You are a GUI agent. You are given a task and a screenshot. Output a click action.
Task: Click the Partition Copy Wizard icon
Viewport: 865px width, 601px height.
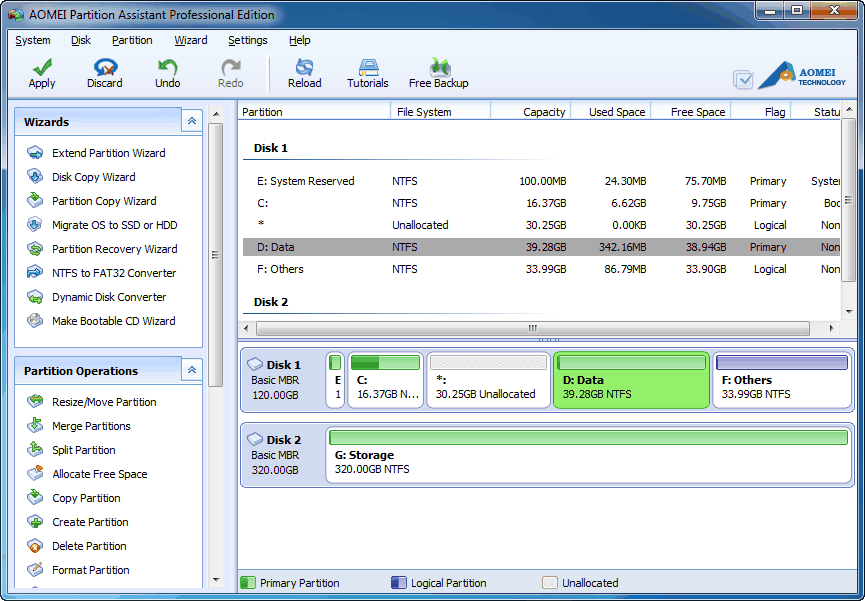[35, 200]
